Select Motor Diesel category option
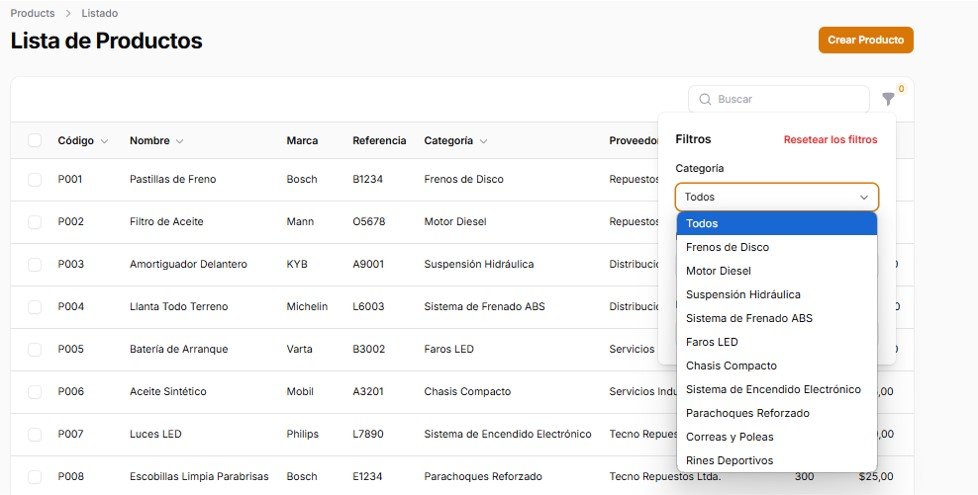The width and height of the screenshot is (978, 495). coord(718,271)
